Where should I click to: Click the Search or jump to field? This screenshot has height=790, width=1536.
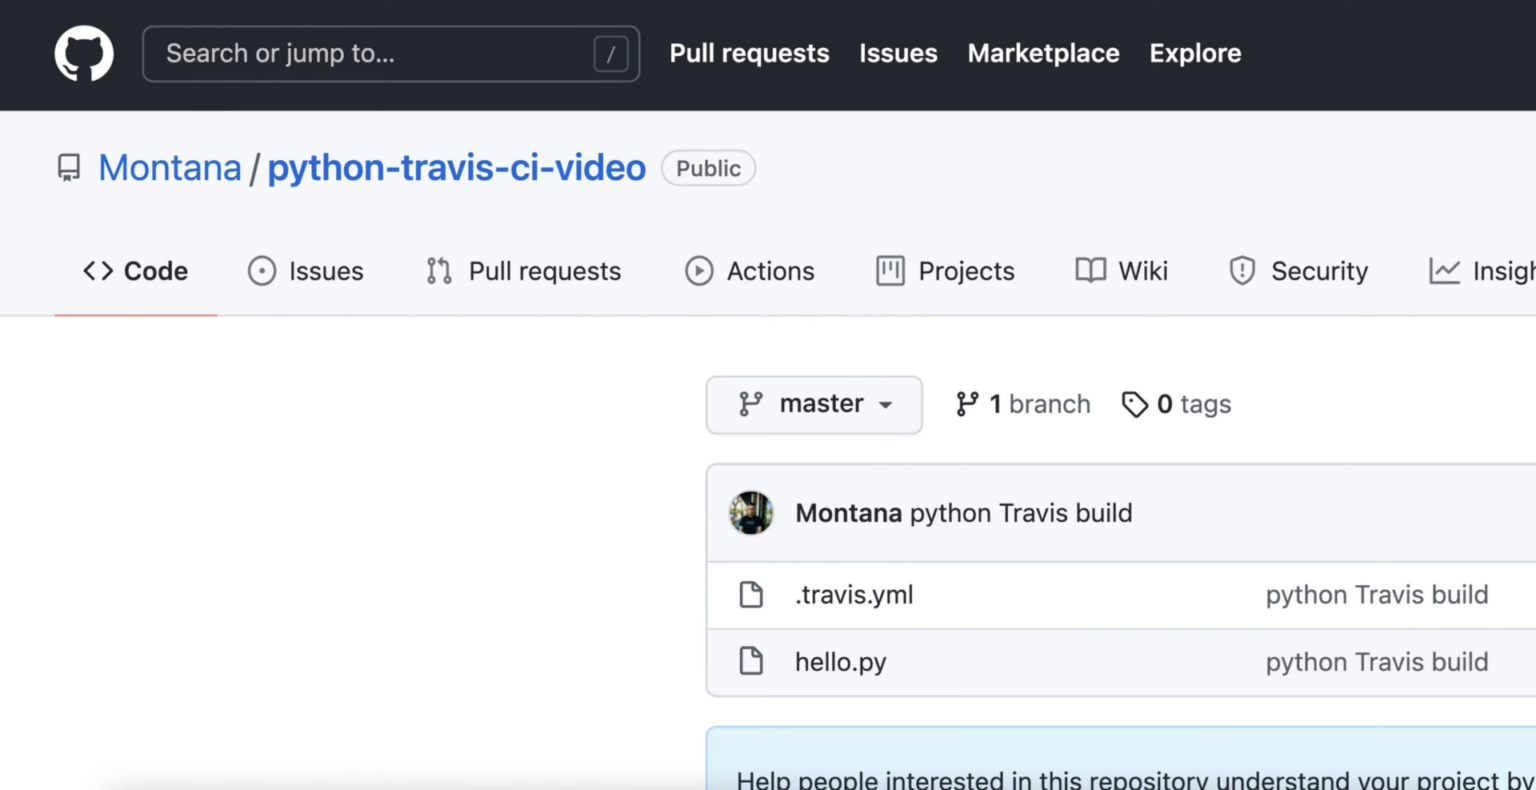click(x=390, y=53)
